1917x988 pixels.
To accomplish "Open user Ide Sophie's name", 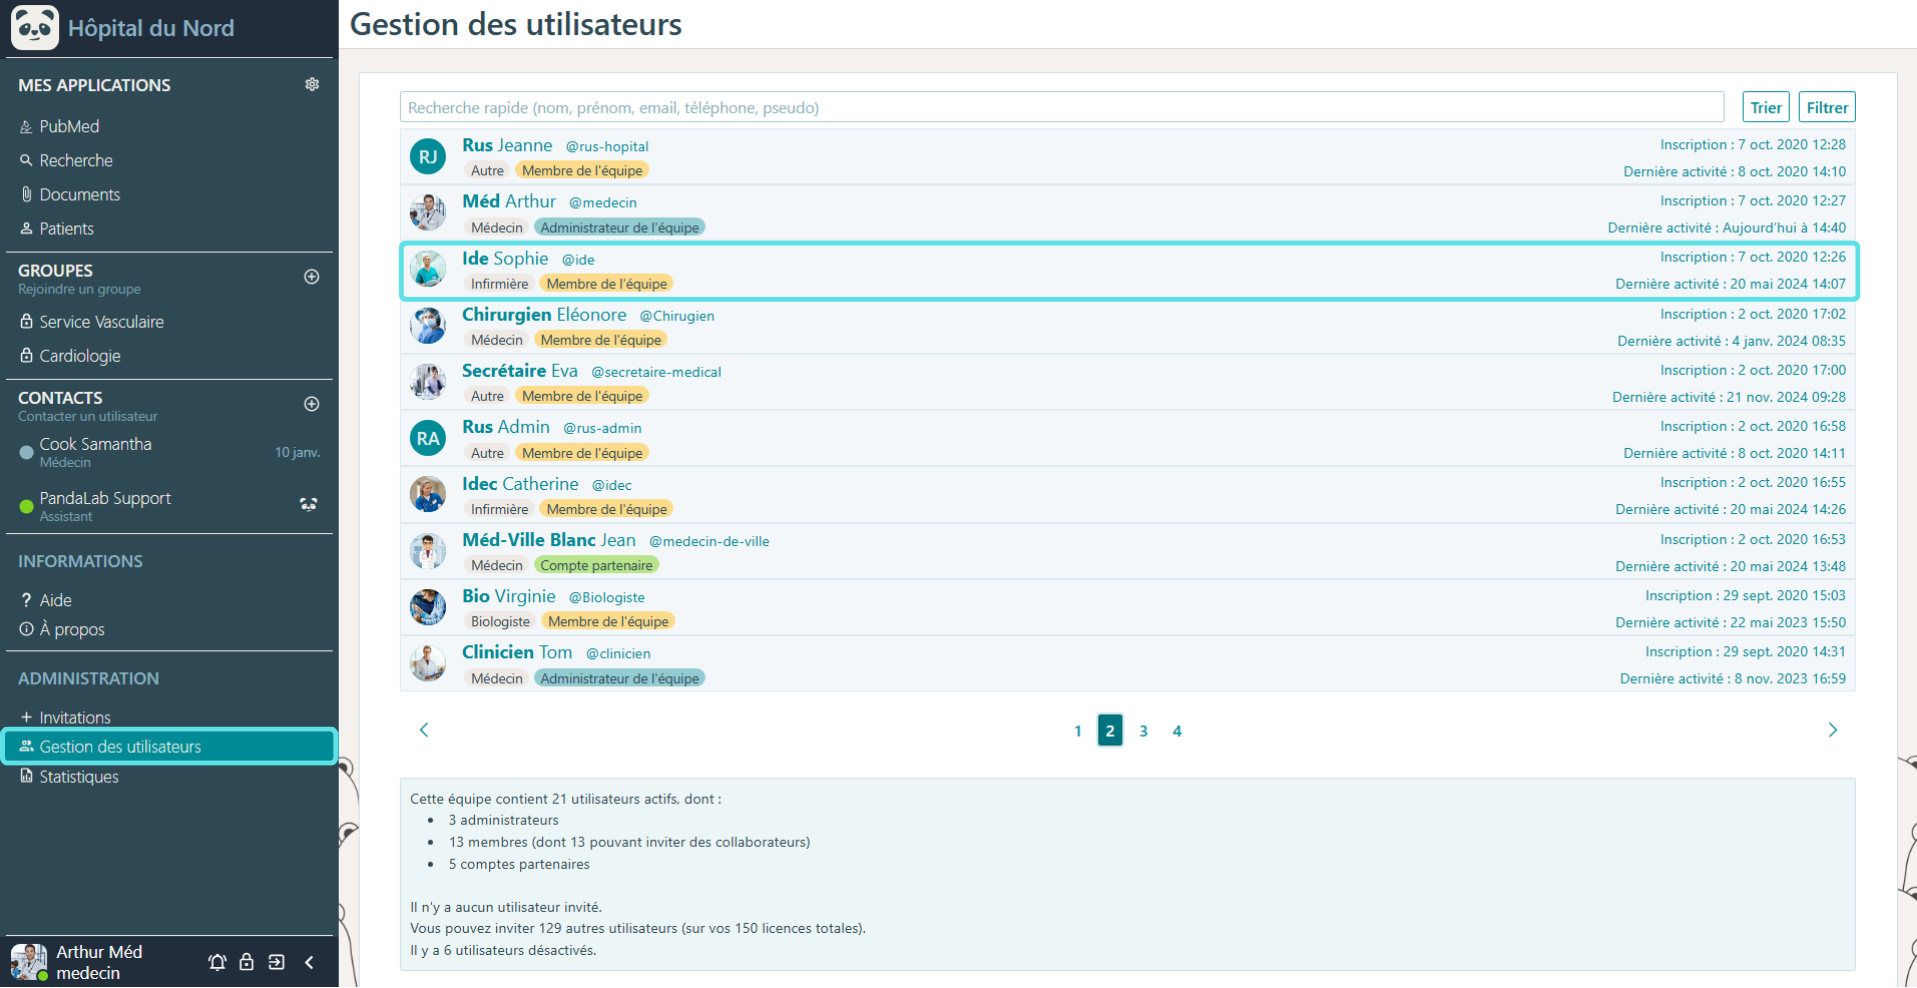I will (505, 258).
